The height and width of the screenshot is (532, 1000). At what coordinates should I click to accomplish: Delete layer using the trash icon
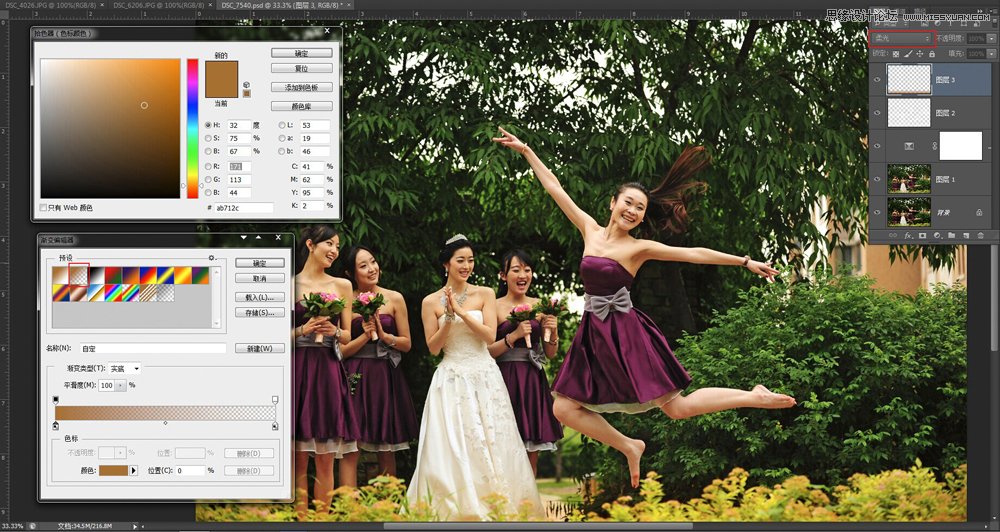click(981, 235)
